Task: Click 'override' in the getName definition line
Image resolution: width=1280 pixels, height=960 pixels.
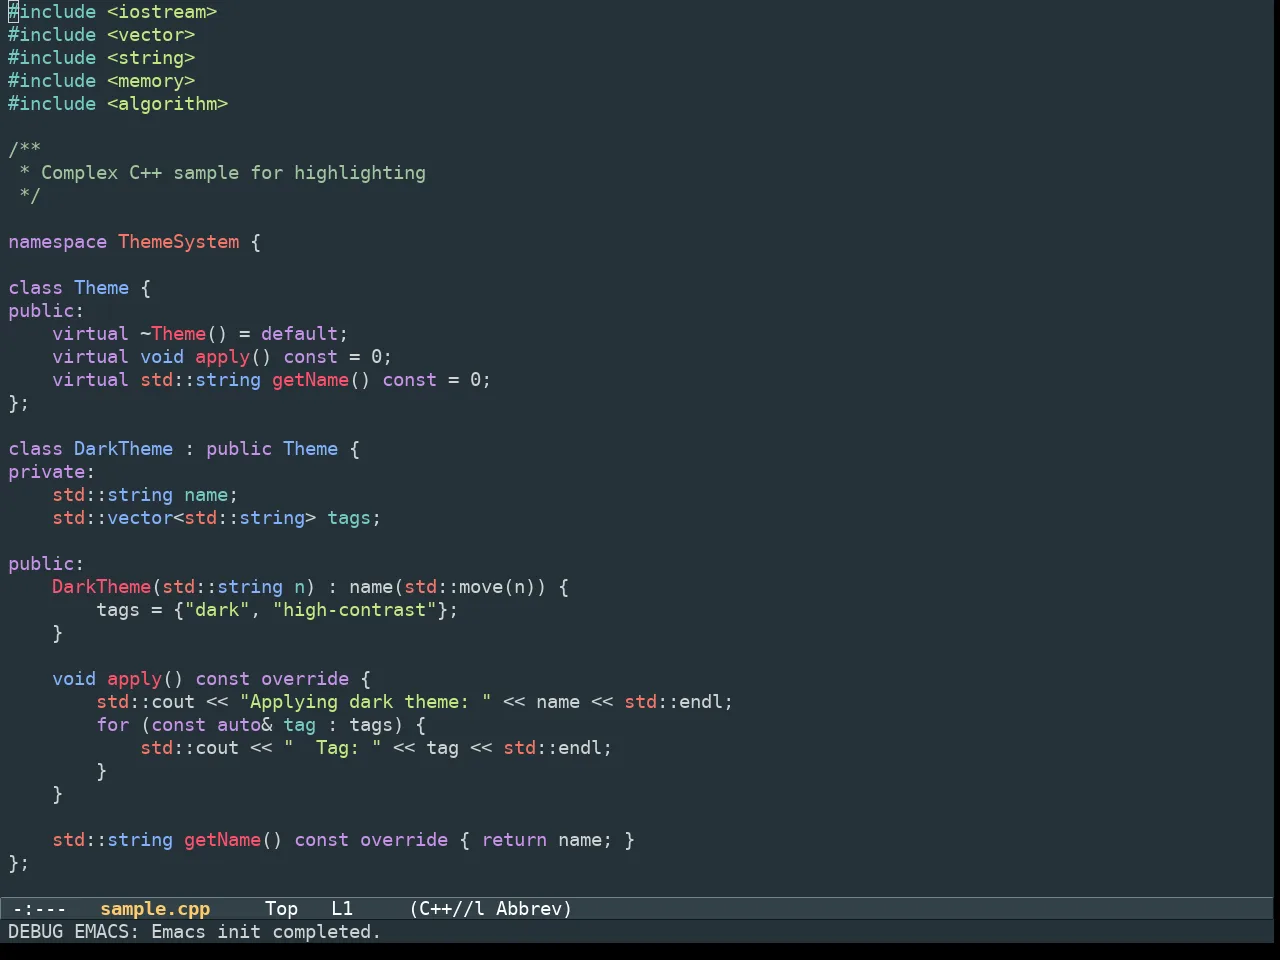Action: pos(404,840)
